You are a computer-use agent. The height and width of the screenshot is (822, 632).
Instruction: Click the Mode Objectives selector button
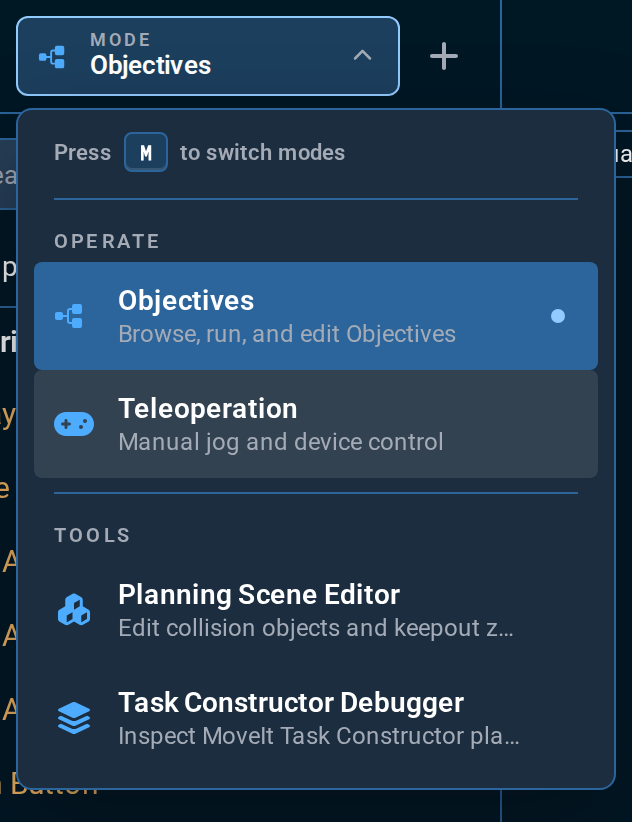[208, 56]
